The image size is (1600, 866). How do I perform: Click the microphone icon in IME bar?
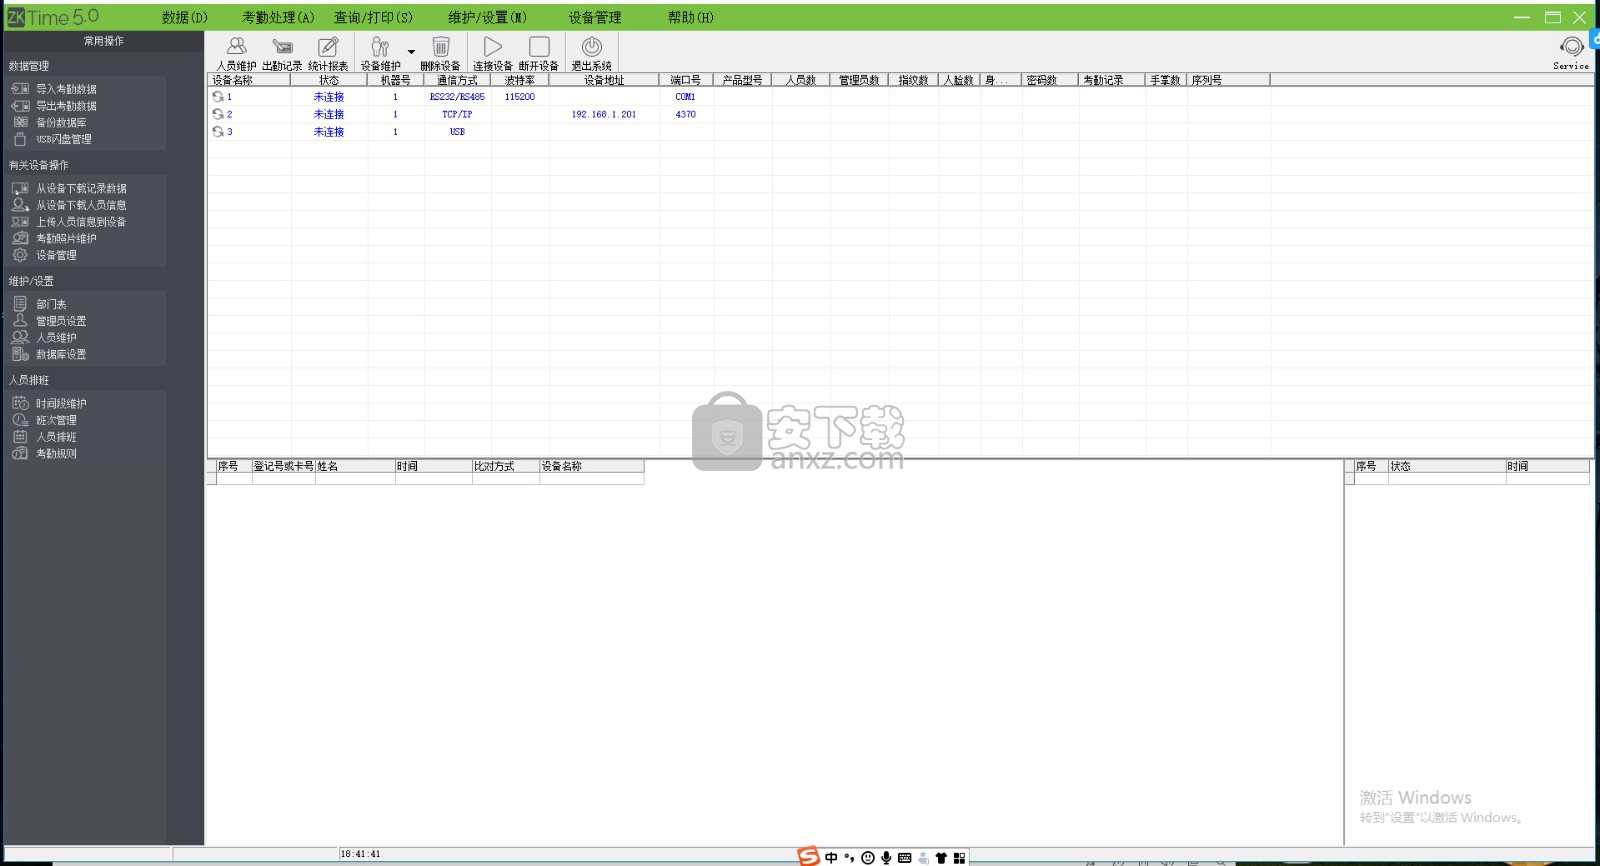point(886,858)
